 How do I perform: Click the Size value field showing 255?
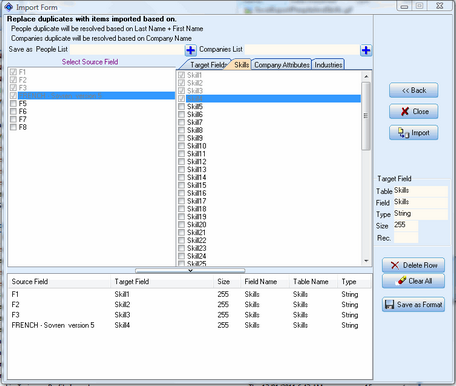406,226
